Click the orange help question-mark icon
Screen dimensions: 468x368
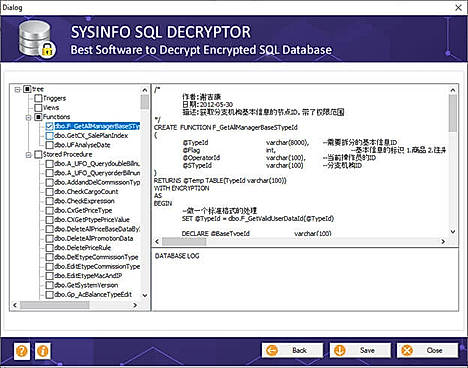[x=22, y=351]
